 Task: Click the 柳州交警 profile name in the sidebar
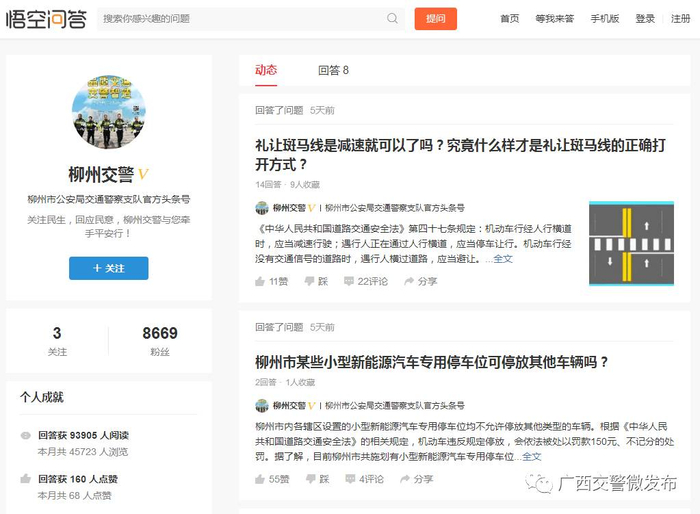[101, 175]
